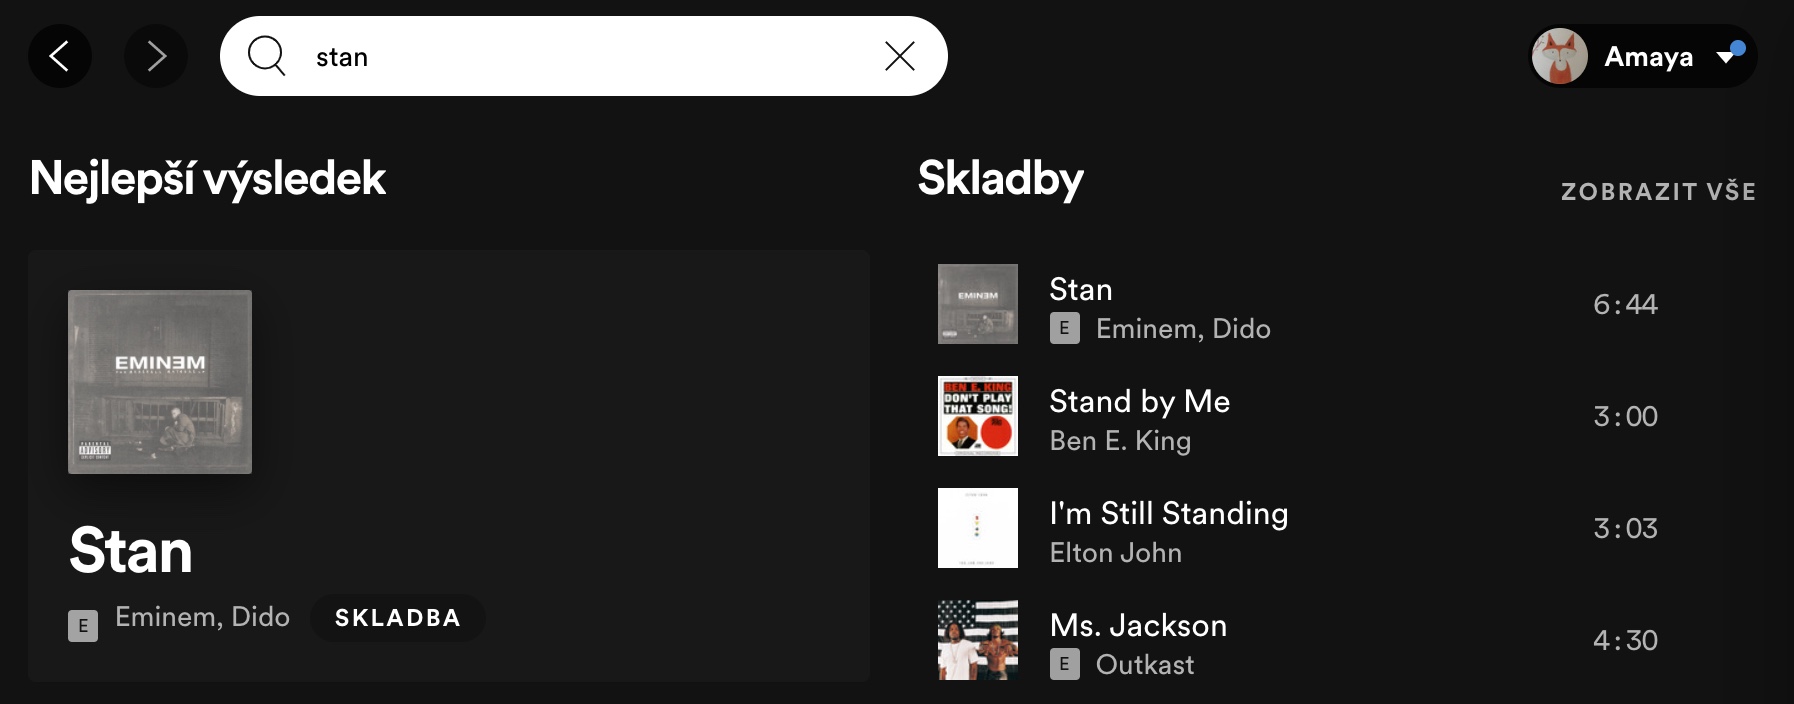Click the Eminem album cover in top result
1794x704 pixels.
tap(160, 382)
